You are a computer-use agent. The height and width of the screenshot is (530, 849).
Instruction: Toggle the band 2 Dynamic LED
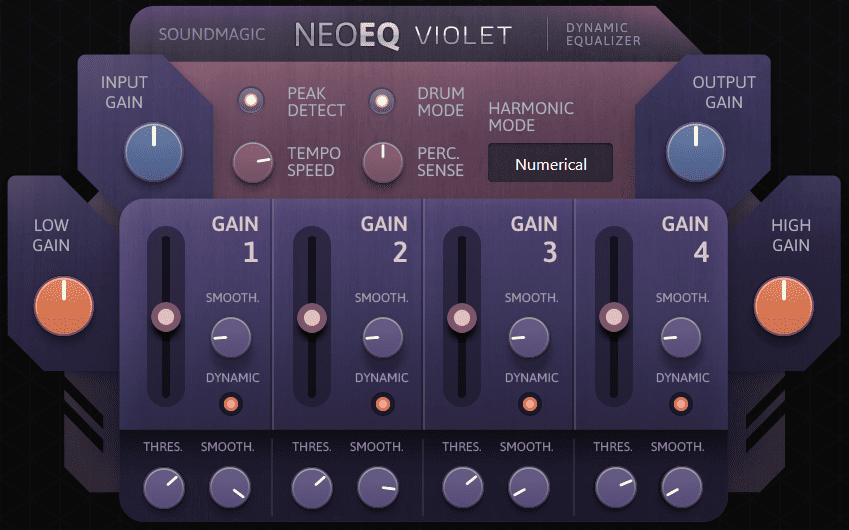(383, 404)
